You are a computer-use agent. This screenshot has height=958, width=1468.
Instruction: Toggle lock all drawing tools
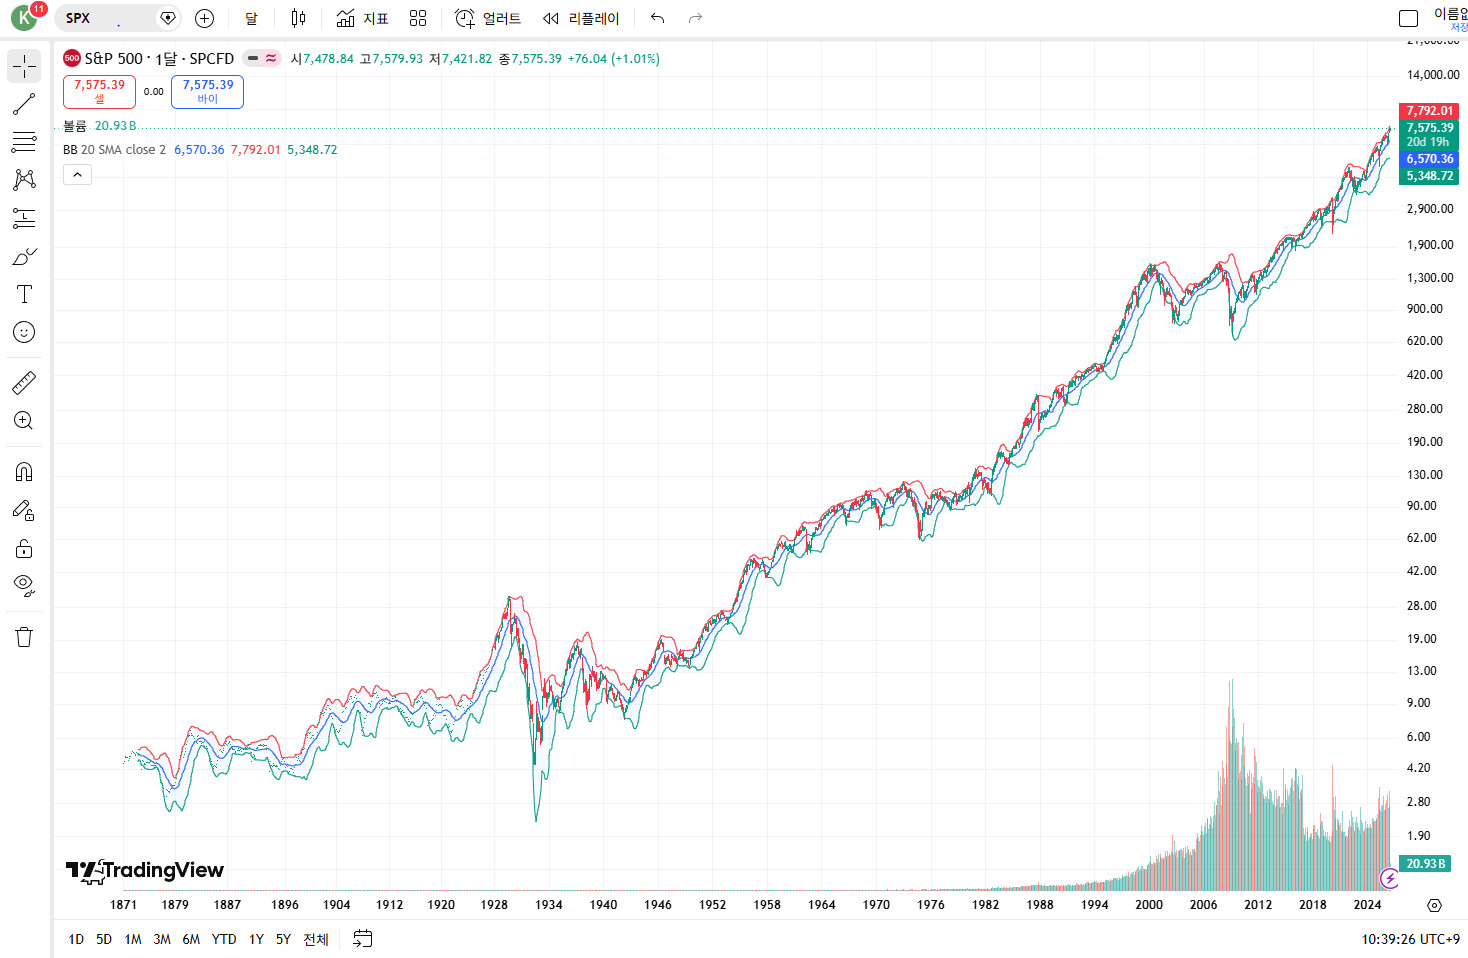[x=24, y=548]
